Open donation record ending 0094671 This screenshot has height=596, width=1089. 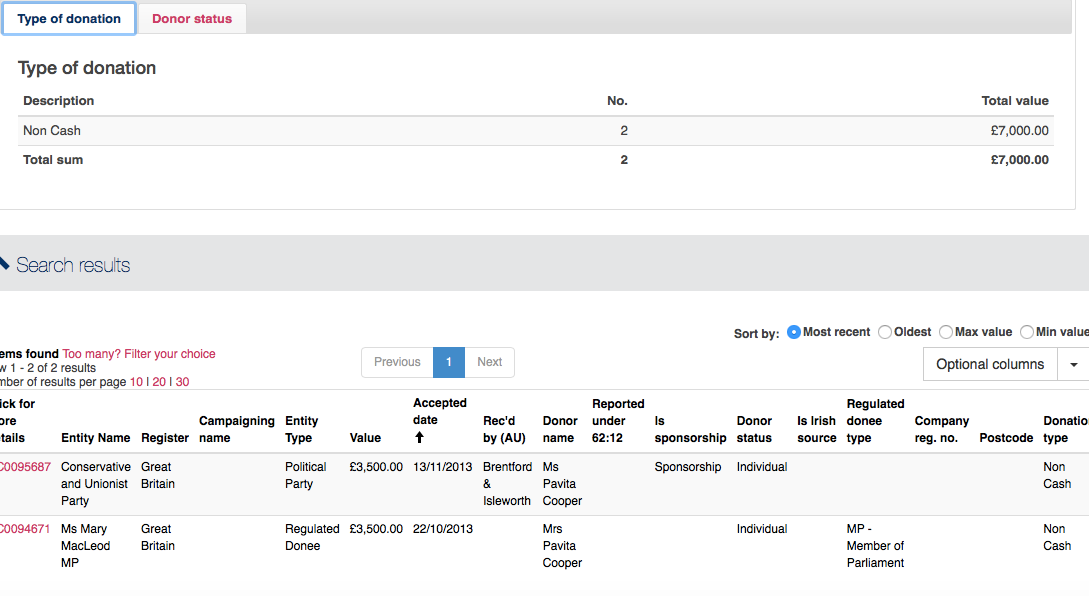coord(25,529)
